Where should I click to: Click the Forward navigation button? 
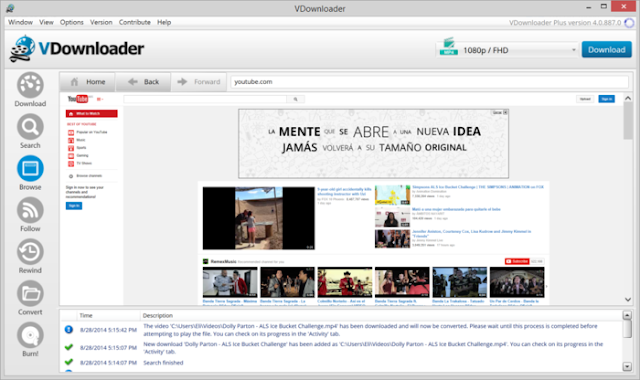[x=199, y=82]
